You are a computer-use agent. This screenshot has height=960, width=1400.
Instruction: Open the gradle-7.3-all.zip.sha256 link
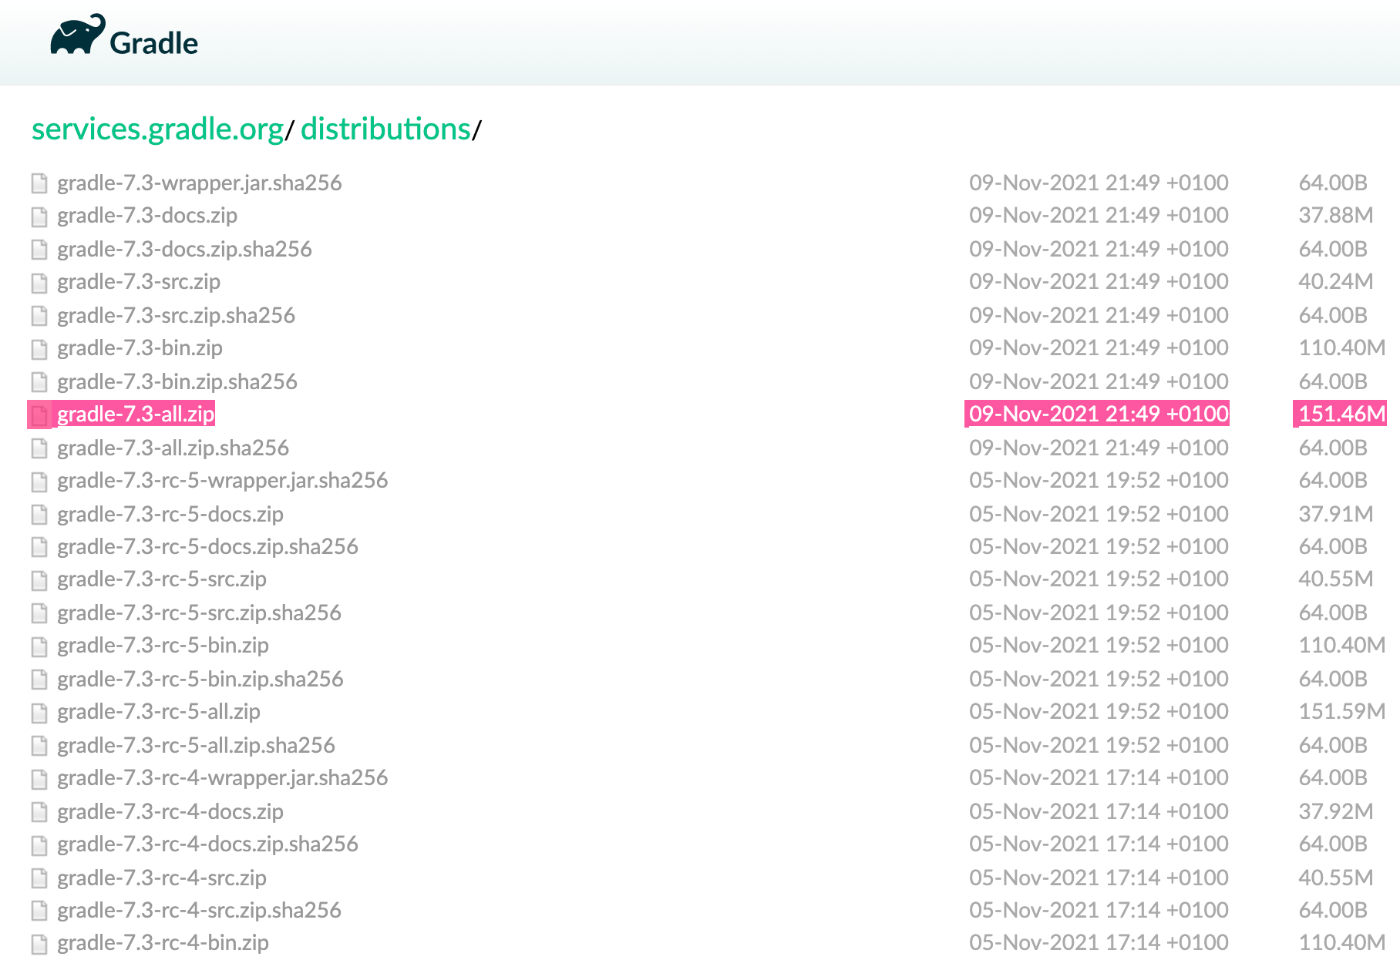click(x=173, y=448)
